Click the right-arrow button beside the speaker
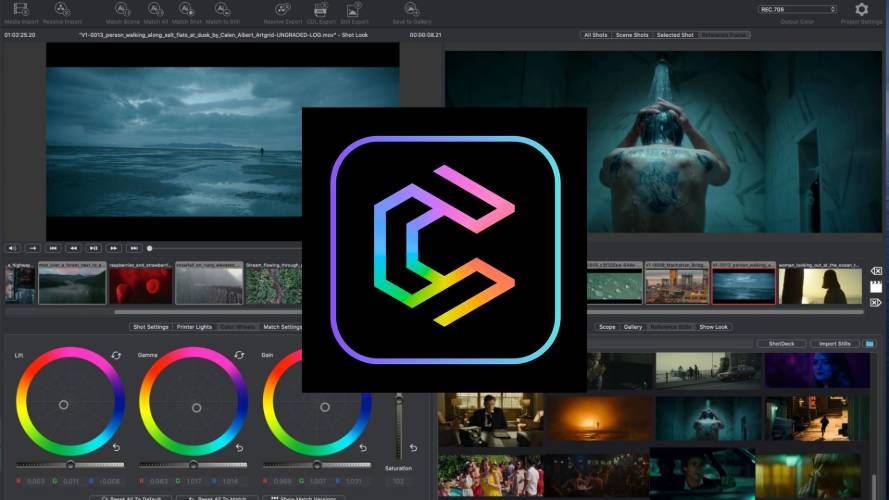Screen dimensions: 889x500 tap(33, 248)
